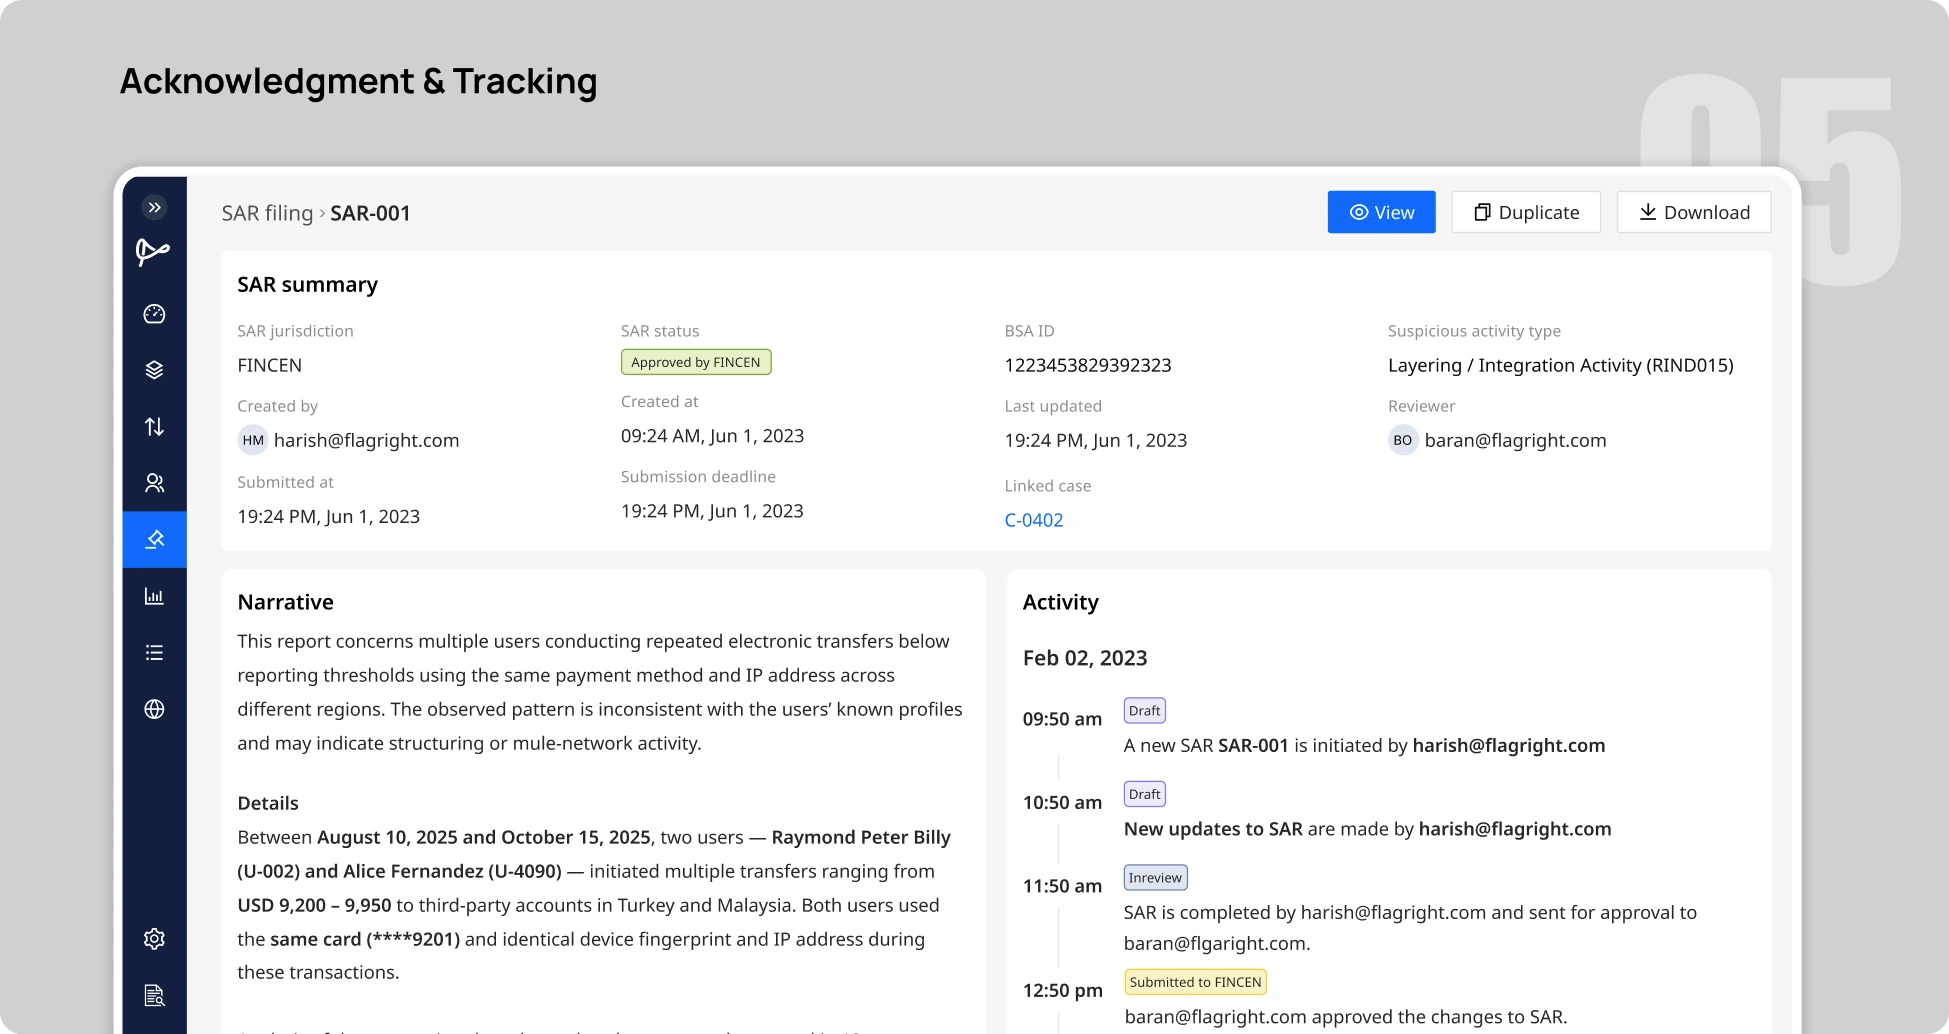The width and height of the screenshot is (1949, 1034).
Task: Click the 12:50 pm activity timestamp
Action: pyautogui.click(x=1062, y=990)
